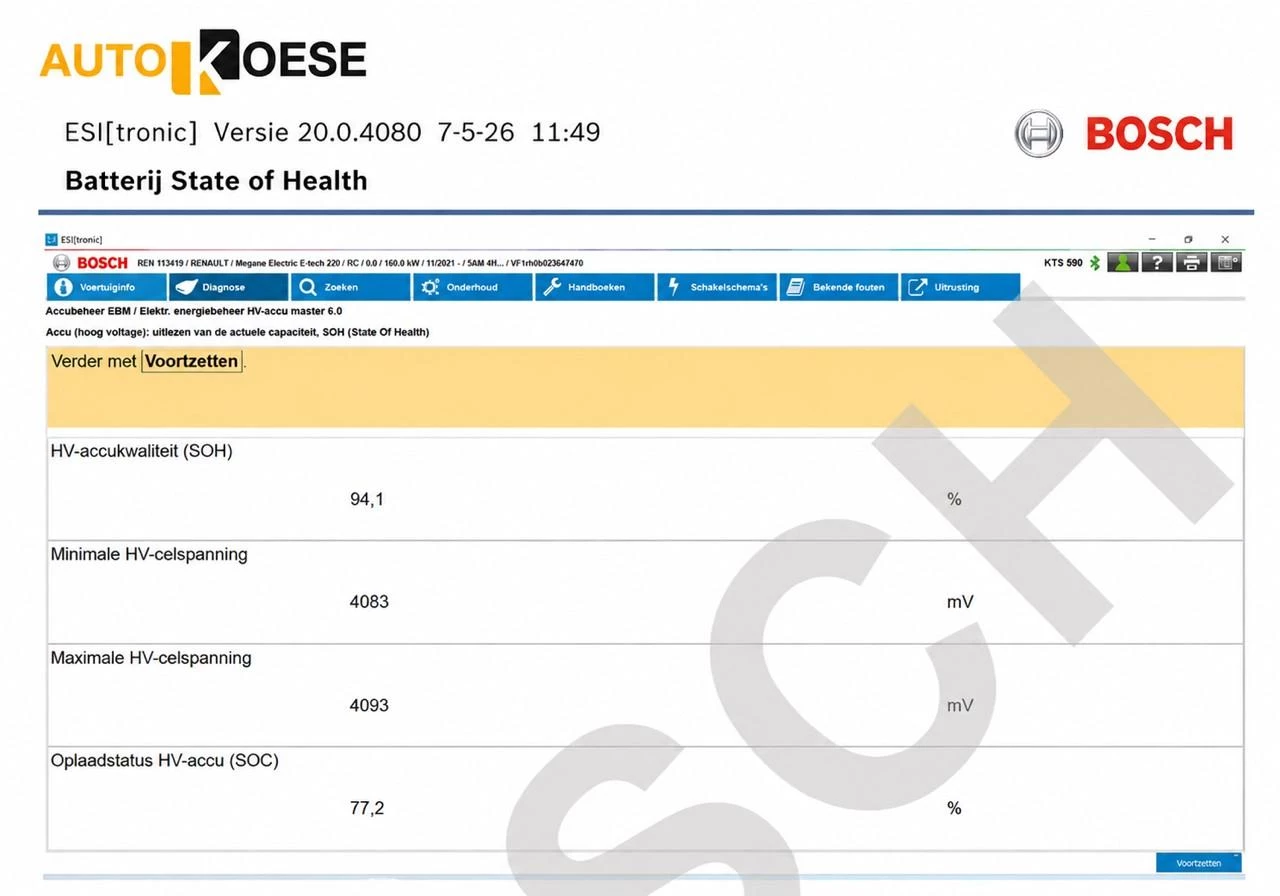1280x896 pixels.
Task: Click the printer icon to print
Action: coord(1191,263)
